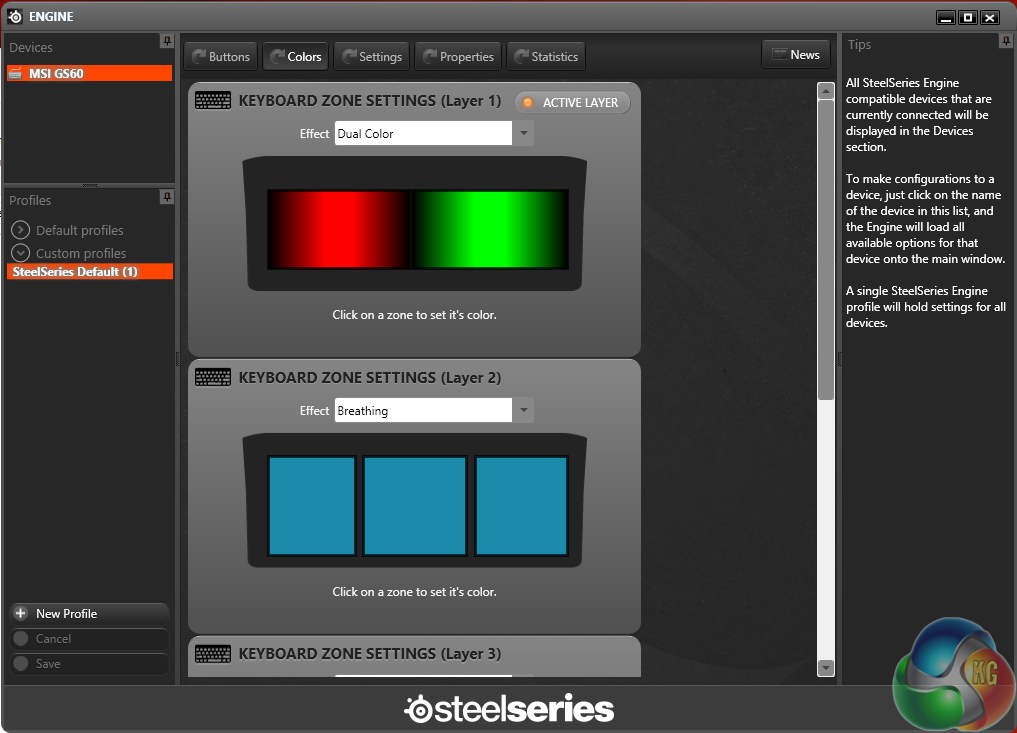The width and height of the screenshot is (1017, 733).
Task: Switch to the Colors tab
Action: click(296, 56)
